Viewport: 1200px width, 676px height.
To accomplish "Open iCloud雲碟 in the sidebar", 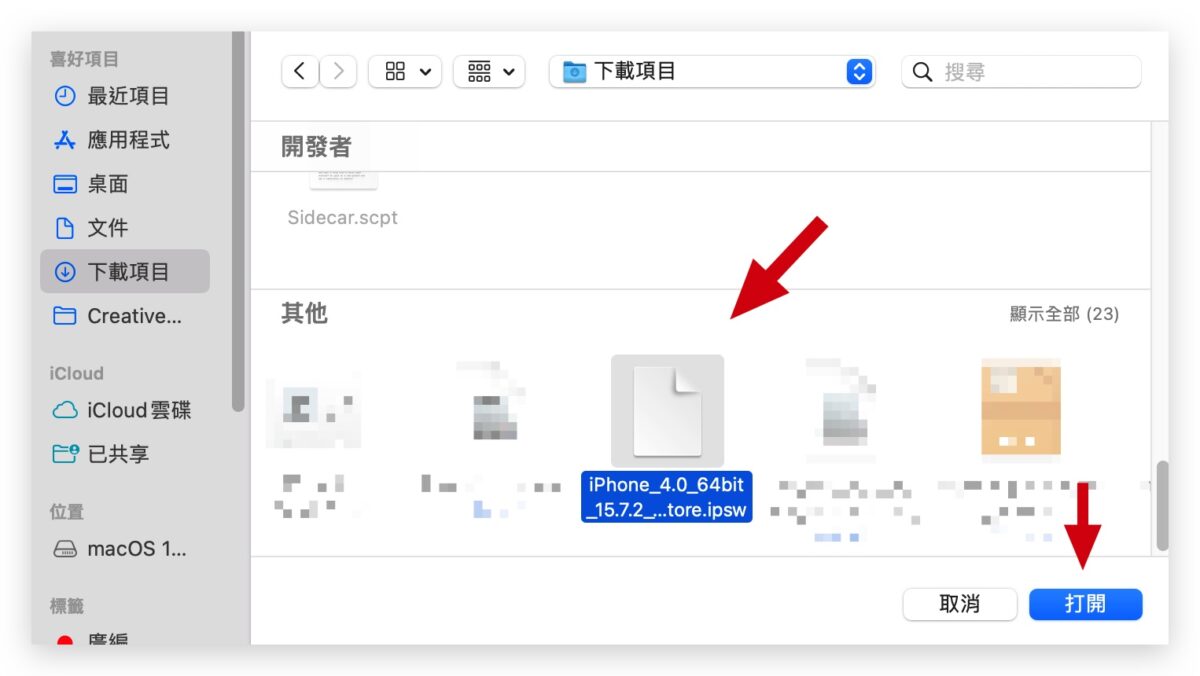I will click(x=138, y=410).
